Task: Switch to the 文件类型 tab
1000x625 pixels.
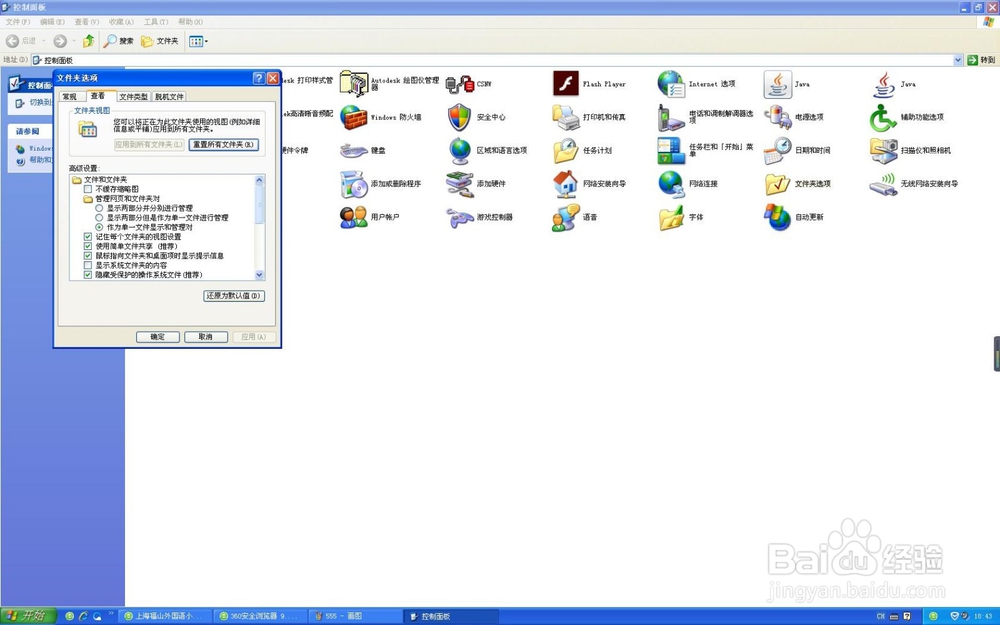Action: point(133,97)
